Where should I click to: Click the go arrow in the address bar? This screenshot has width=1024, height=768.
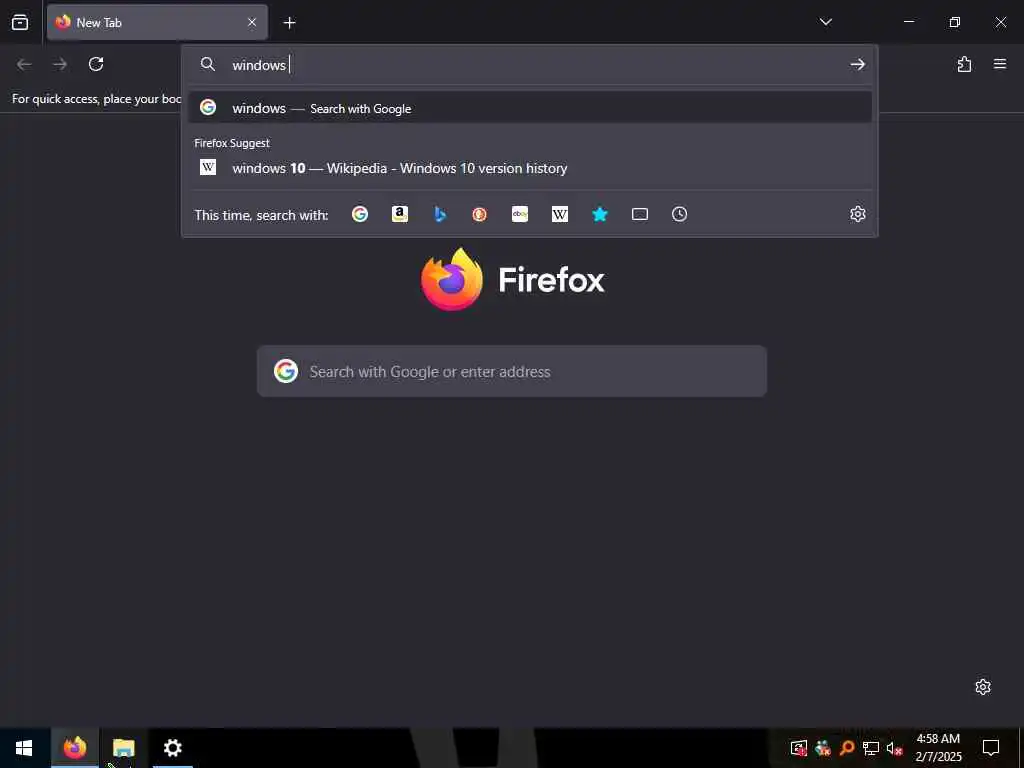click(x=857, y=64)
